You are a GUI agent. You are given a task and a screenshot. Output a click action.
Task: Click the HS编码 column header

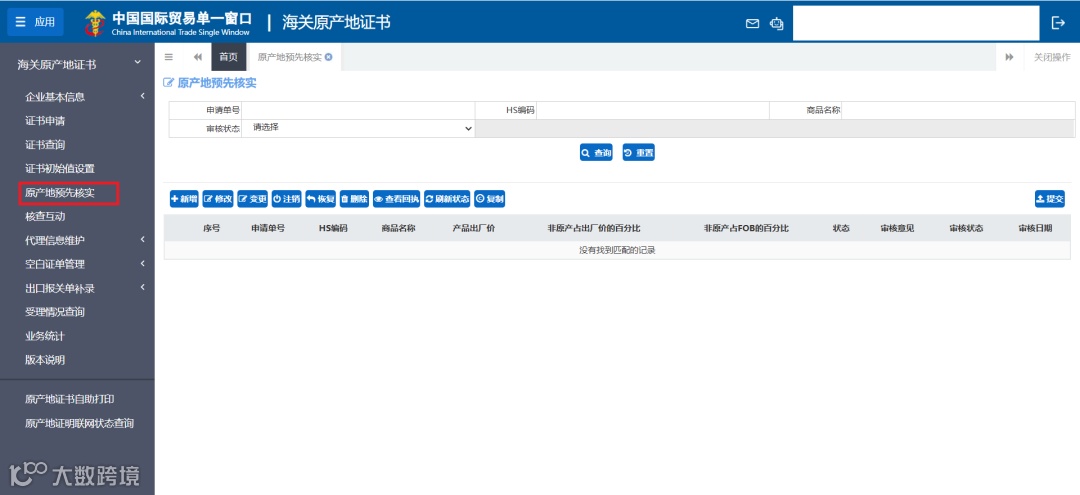coord(333,228)
